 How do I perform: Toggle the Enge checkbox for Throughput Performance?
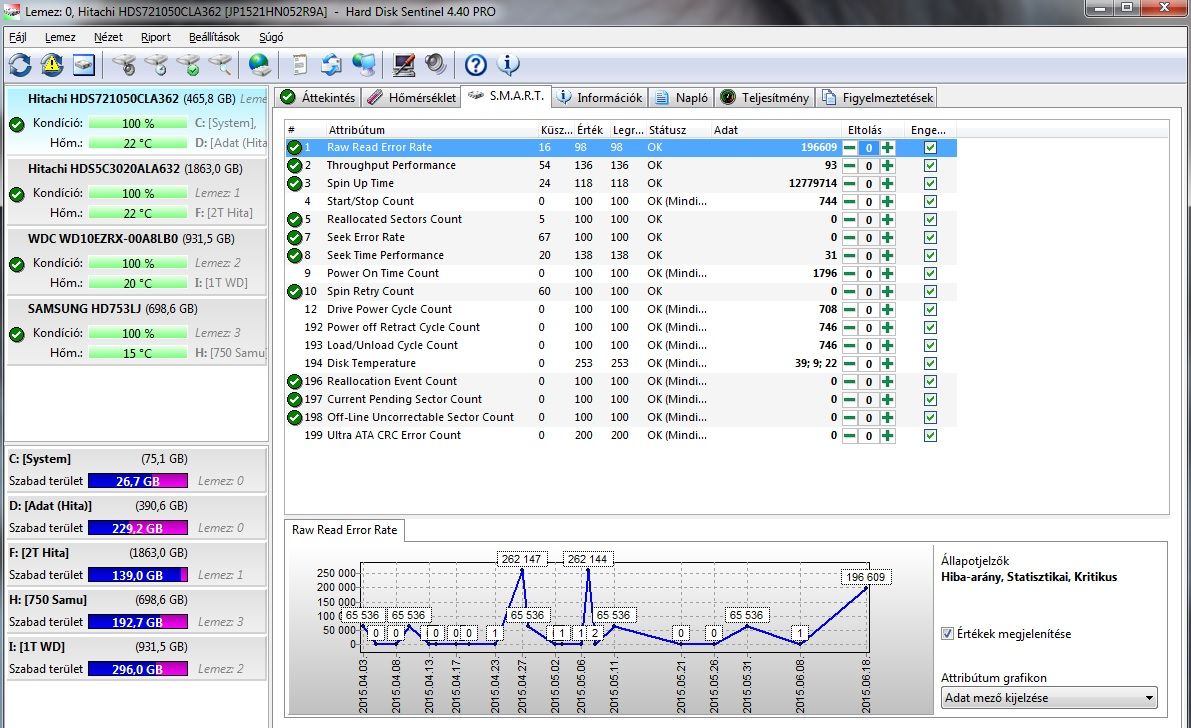[930, 166]
